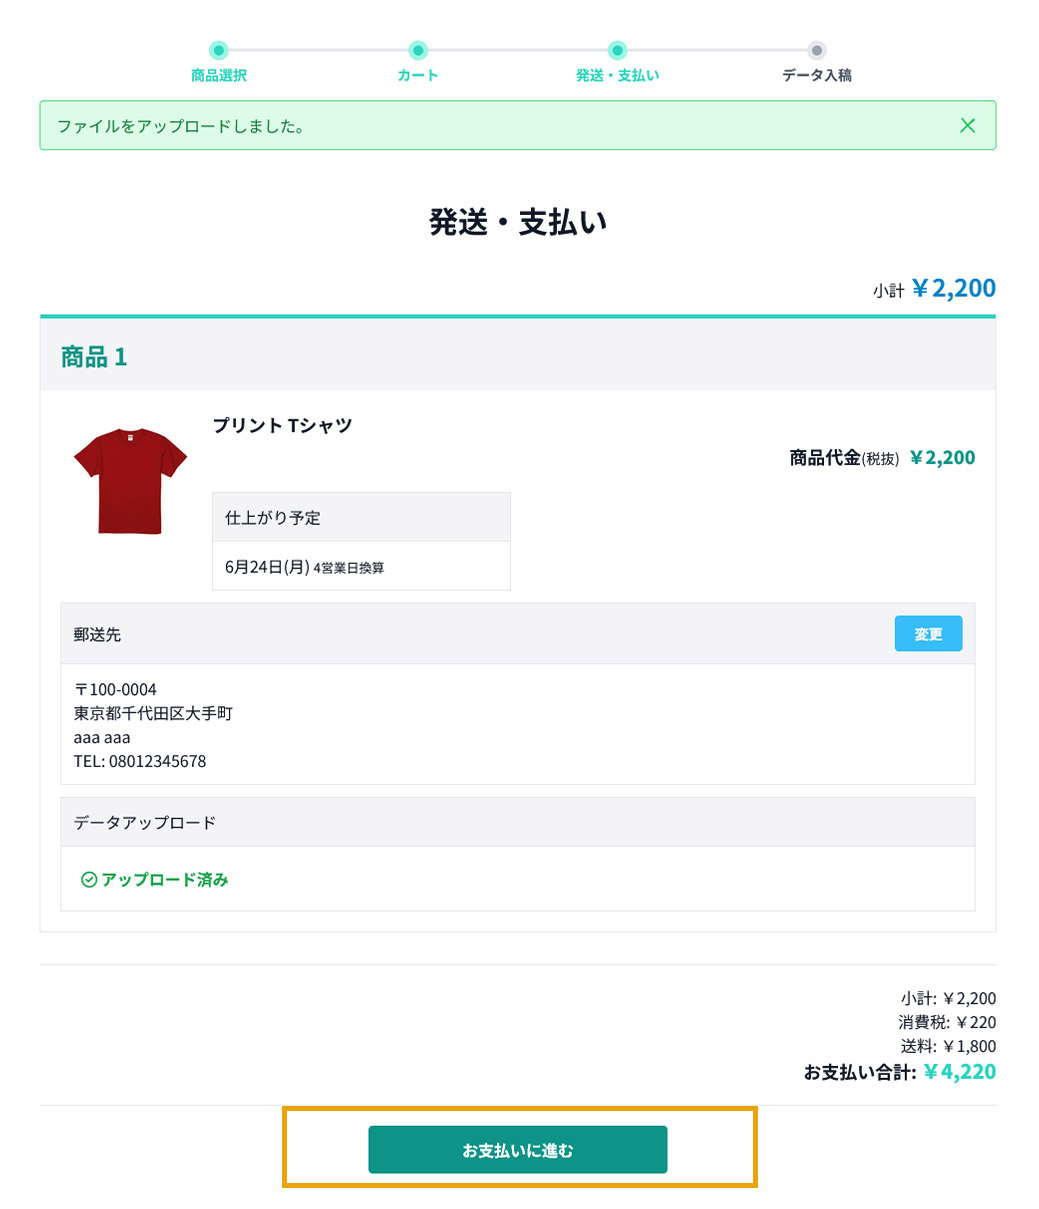Click the データ入稿 step circle icon
Viewport: 1039px width, 1209px height.
point(817,50)
